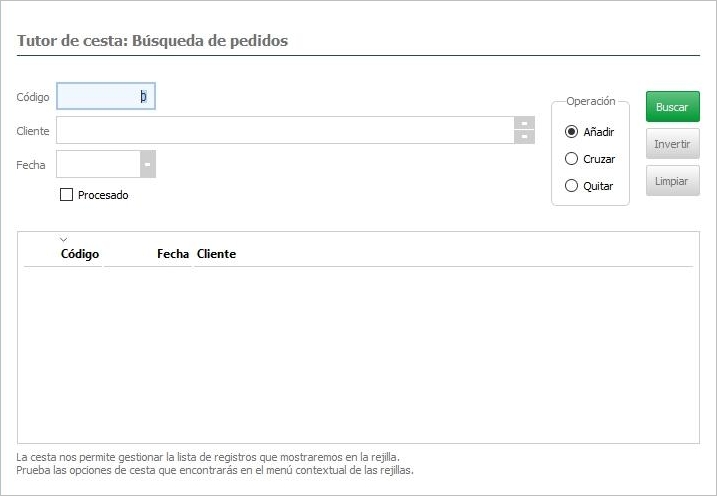Select the Añadir operation radio button

point(572,132)
